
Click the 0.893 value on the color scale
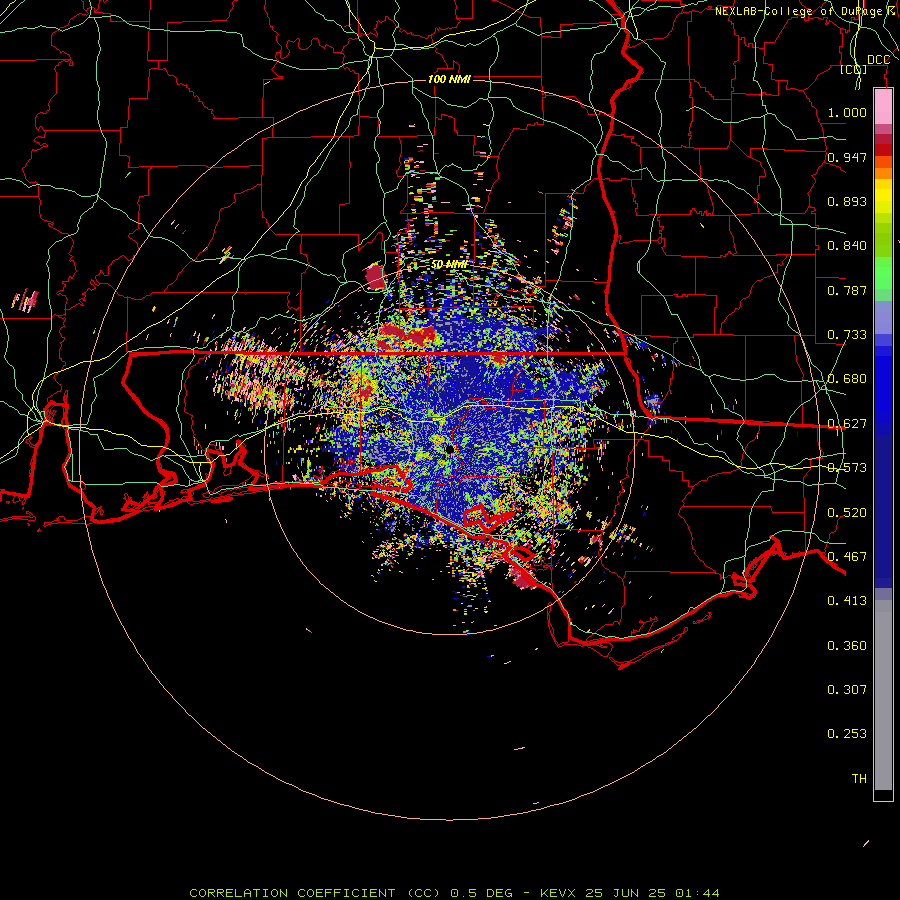click(x=847, y=201)
